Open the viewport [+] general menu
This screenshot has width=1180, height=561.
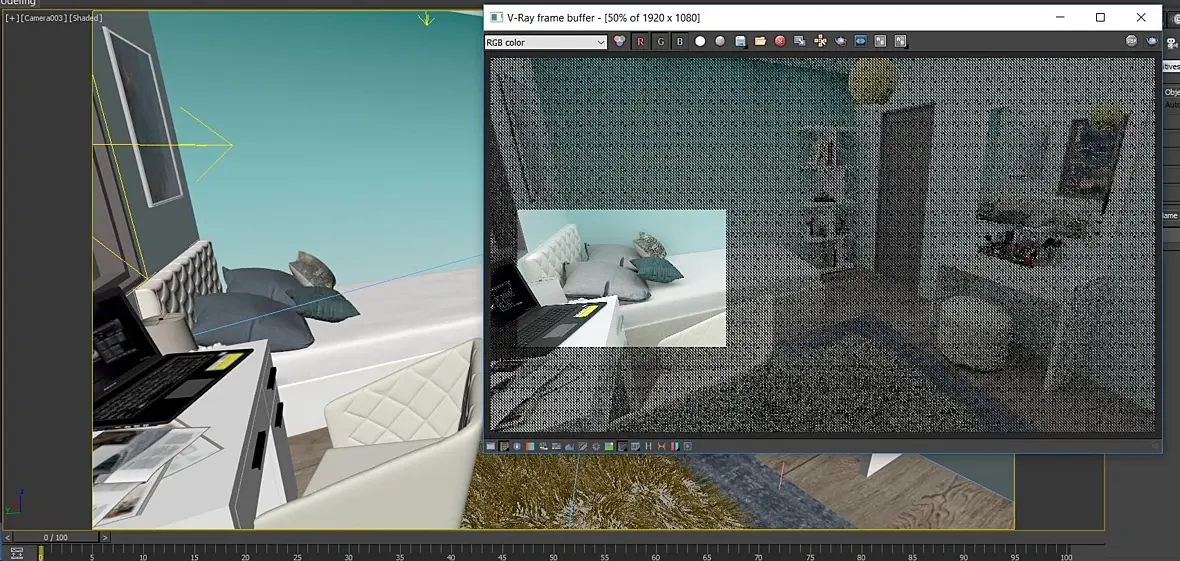tap(12, 19)
